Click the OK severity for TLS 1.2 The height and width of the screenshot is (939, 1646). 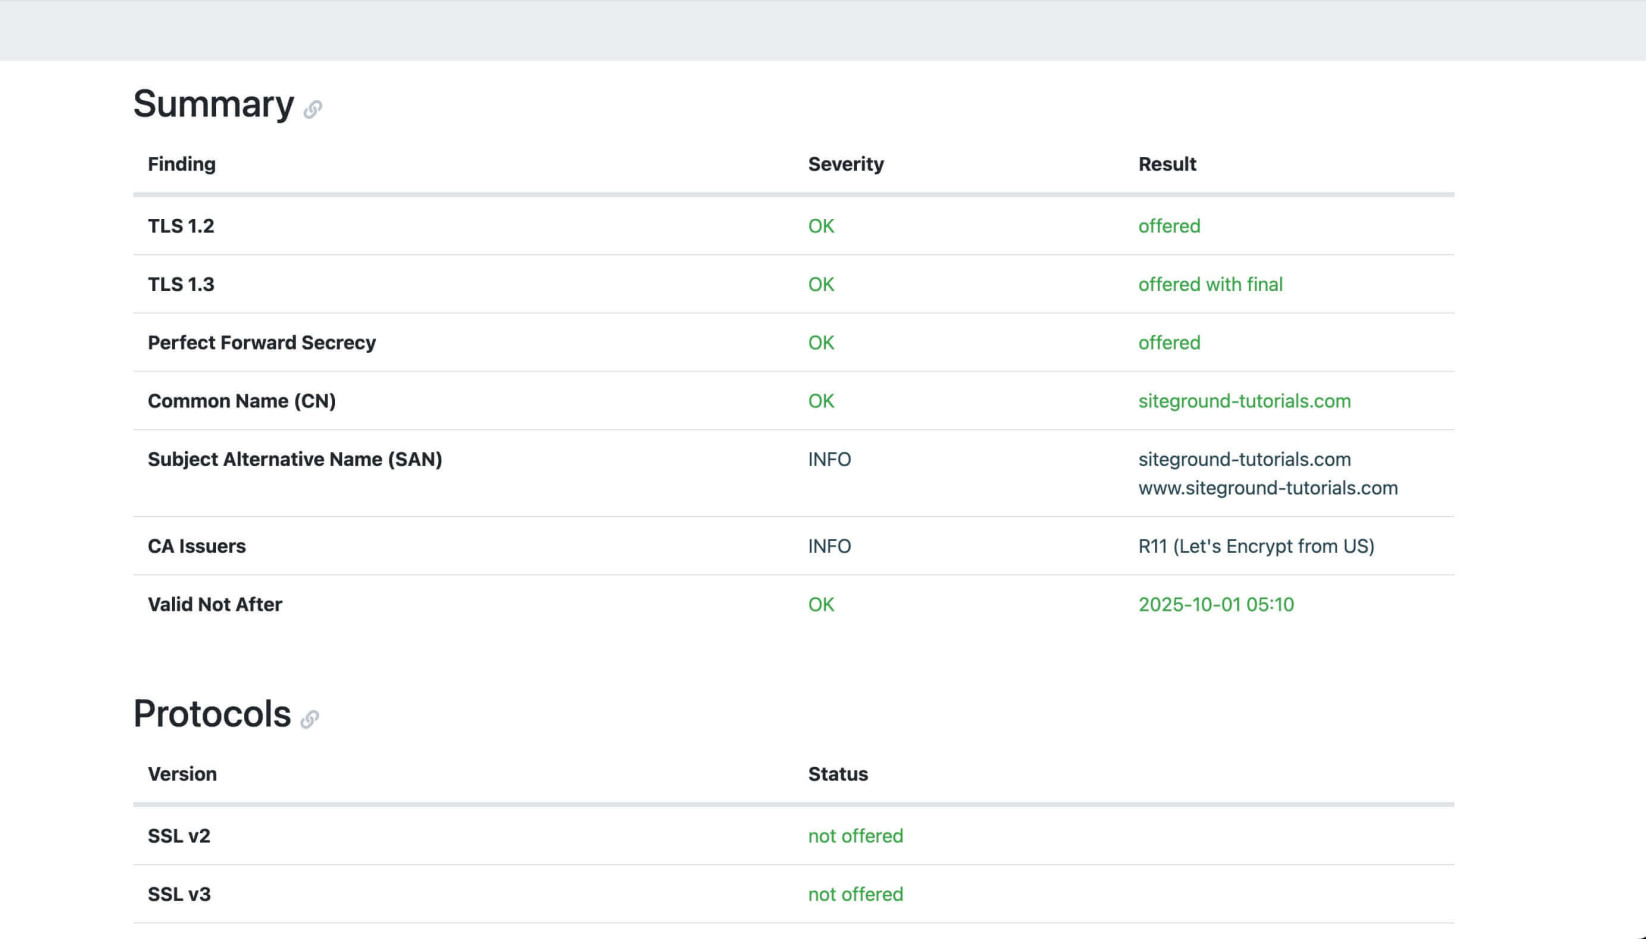(821, 226)
